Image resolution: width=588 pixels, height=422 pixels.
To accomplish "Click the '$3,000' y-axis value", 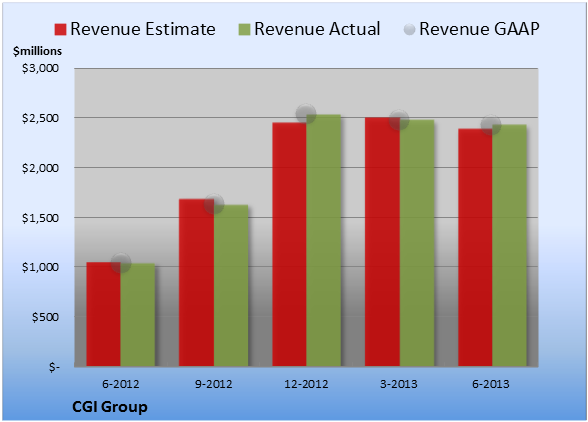I will click(x=40, y=68).
